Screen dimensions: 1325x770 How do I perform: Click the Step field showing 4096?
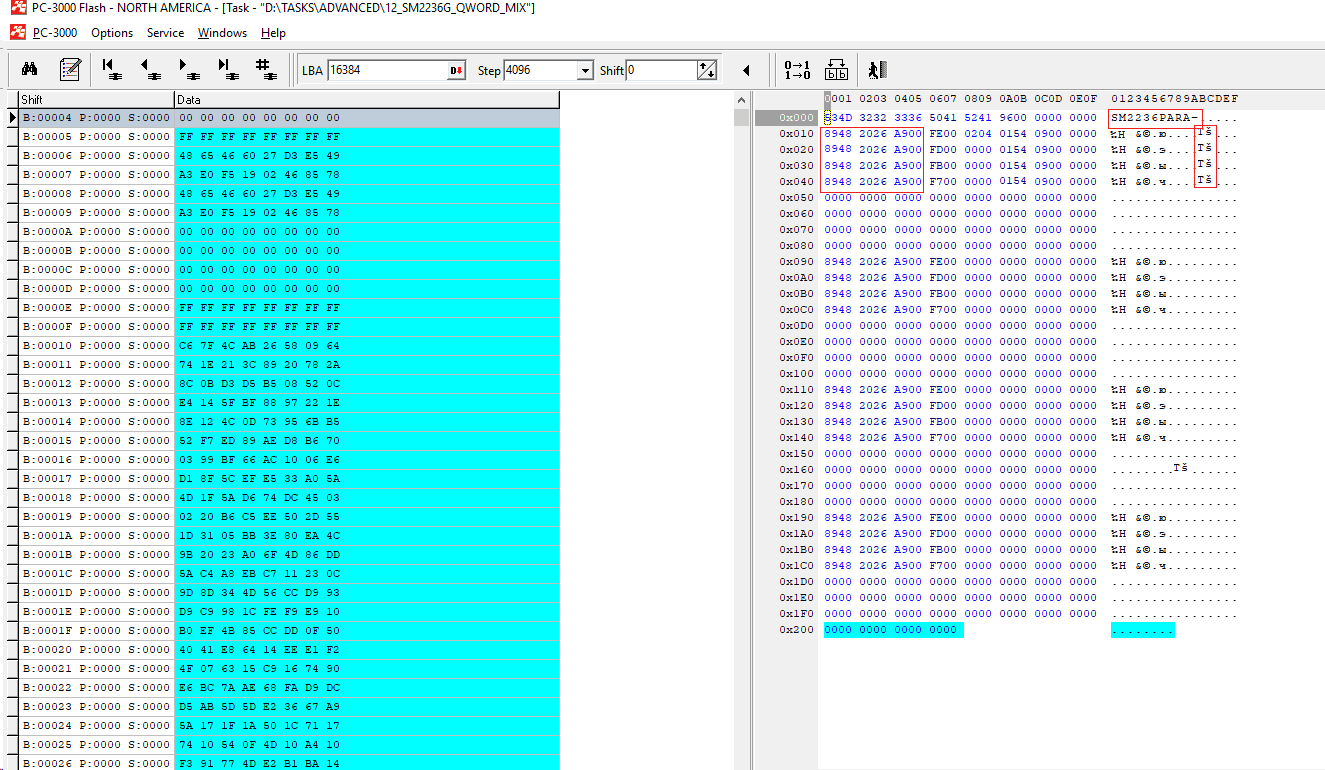pyautogui.click(x=540, y=71)
